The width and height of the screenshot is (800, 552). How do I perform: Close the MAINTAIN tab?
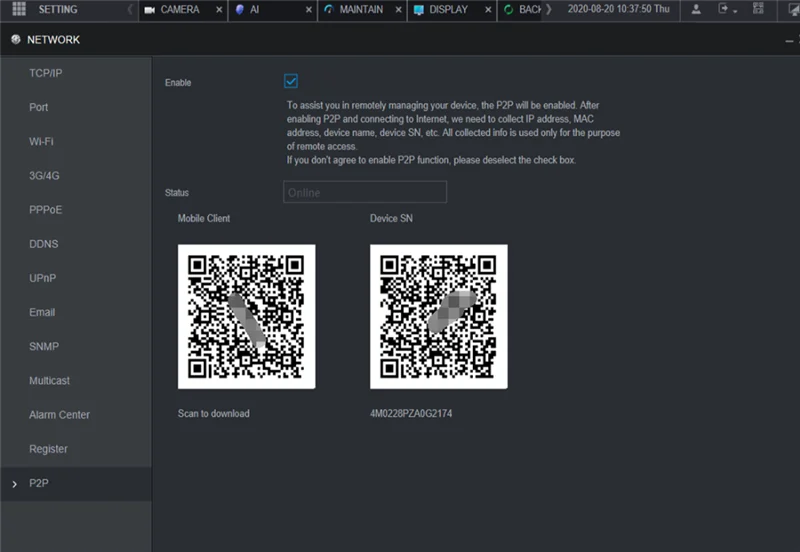click(398, 10)
